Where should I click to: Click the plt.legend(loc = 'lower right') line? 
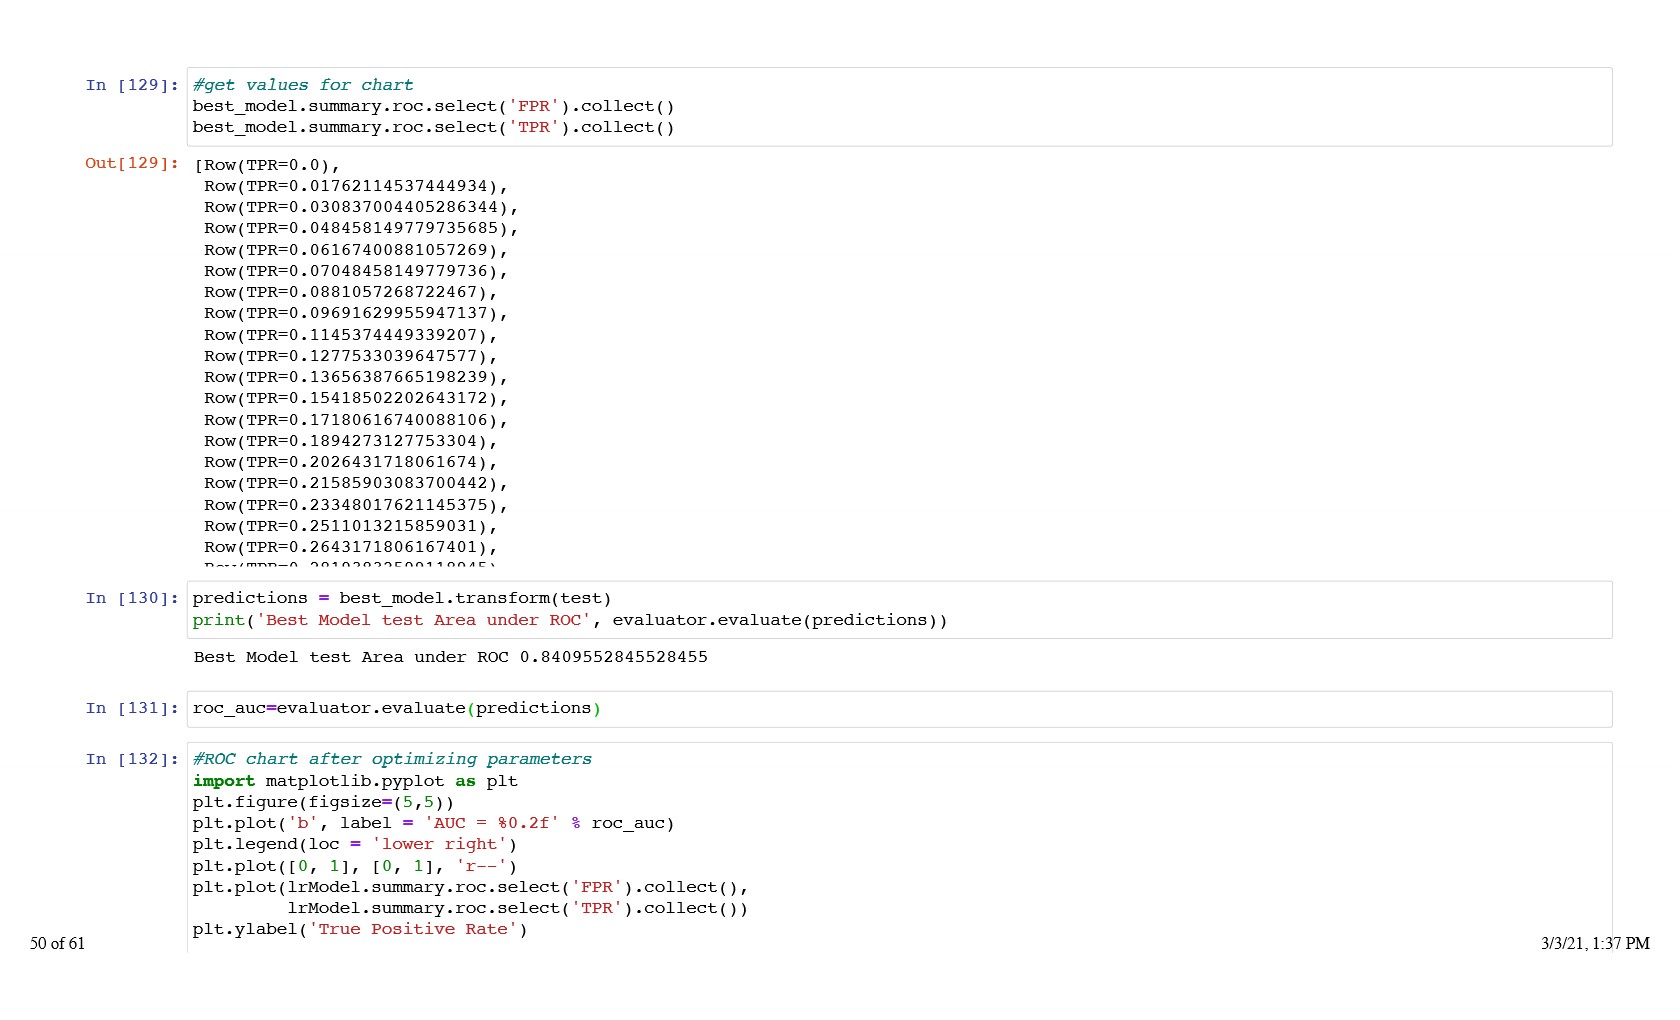tap(355, 844)
